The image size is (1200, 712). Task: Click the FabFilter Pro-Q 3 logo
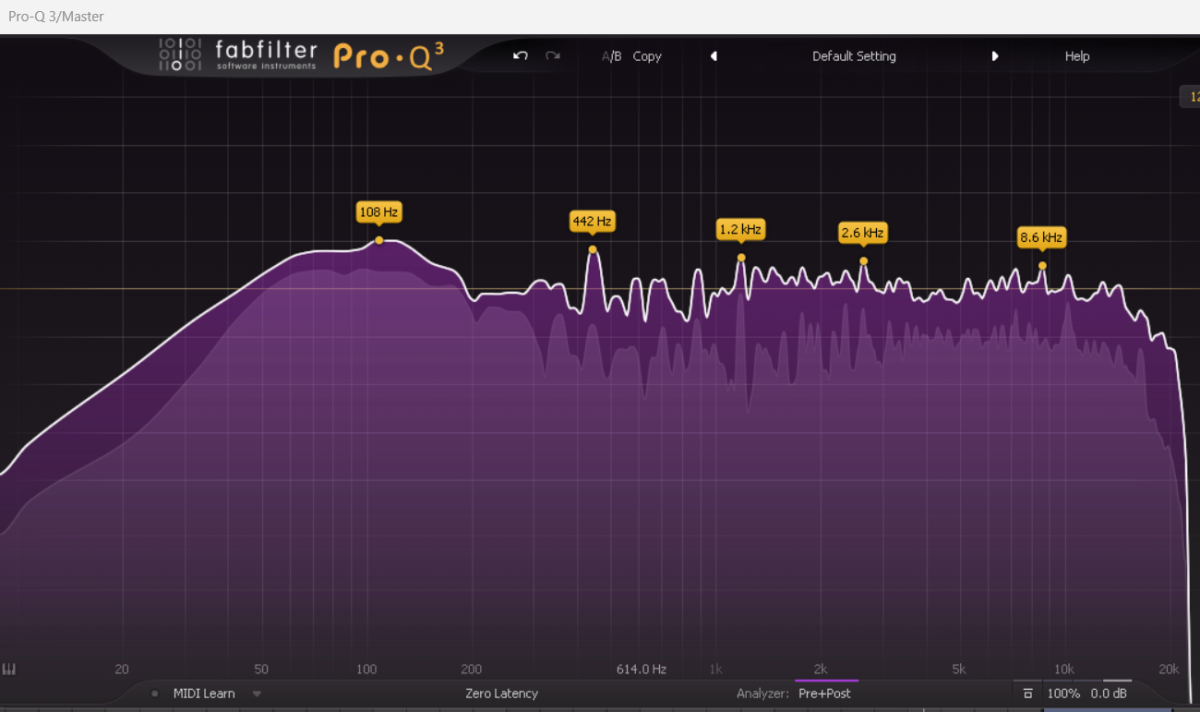pyautogui.click(x=300, y=55)
